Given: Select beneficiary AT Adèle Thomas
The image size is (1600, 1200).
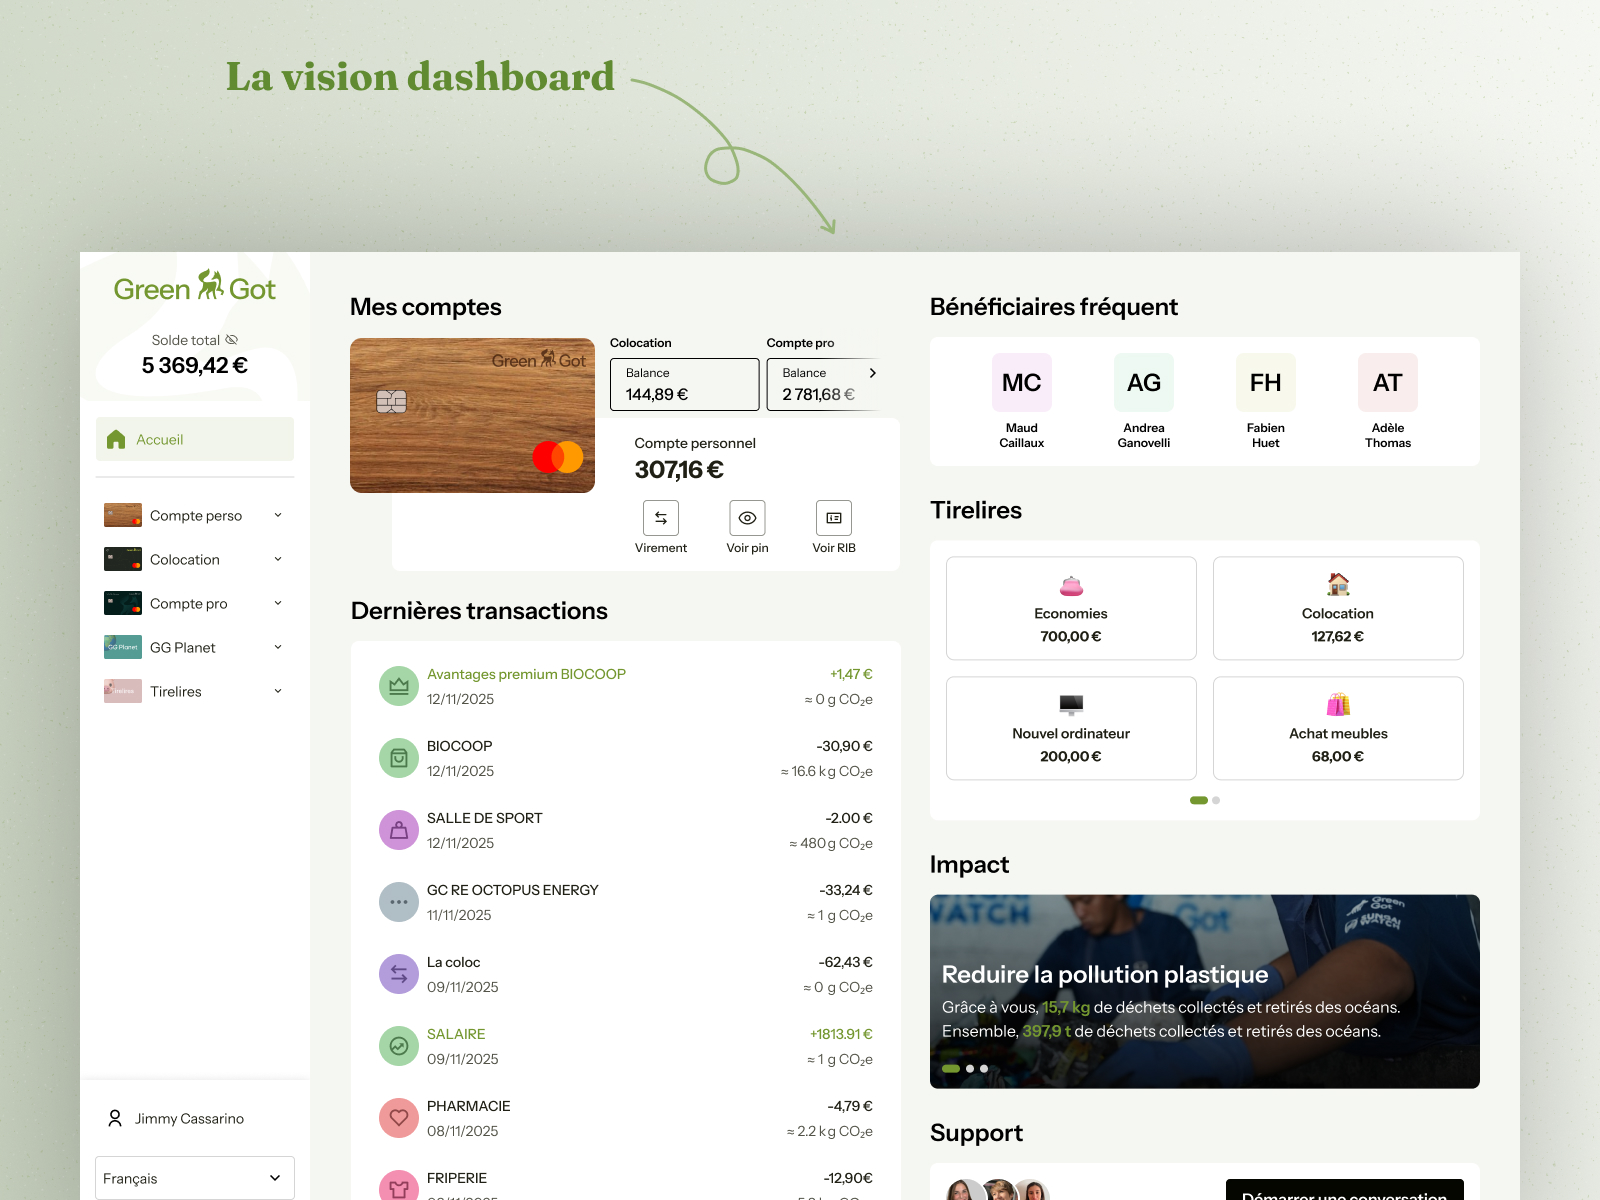Looking at the screenshot, I should (1388, 401).
